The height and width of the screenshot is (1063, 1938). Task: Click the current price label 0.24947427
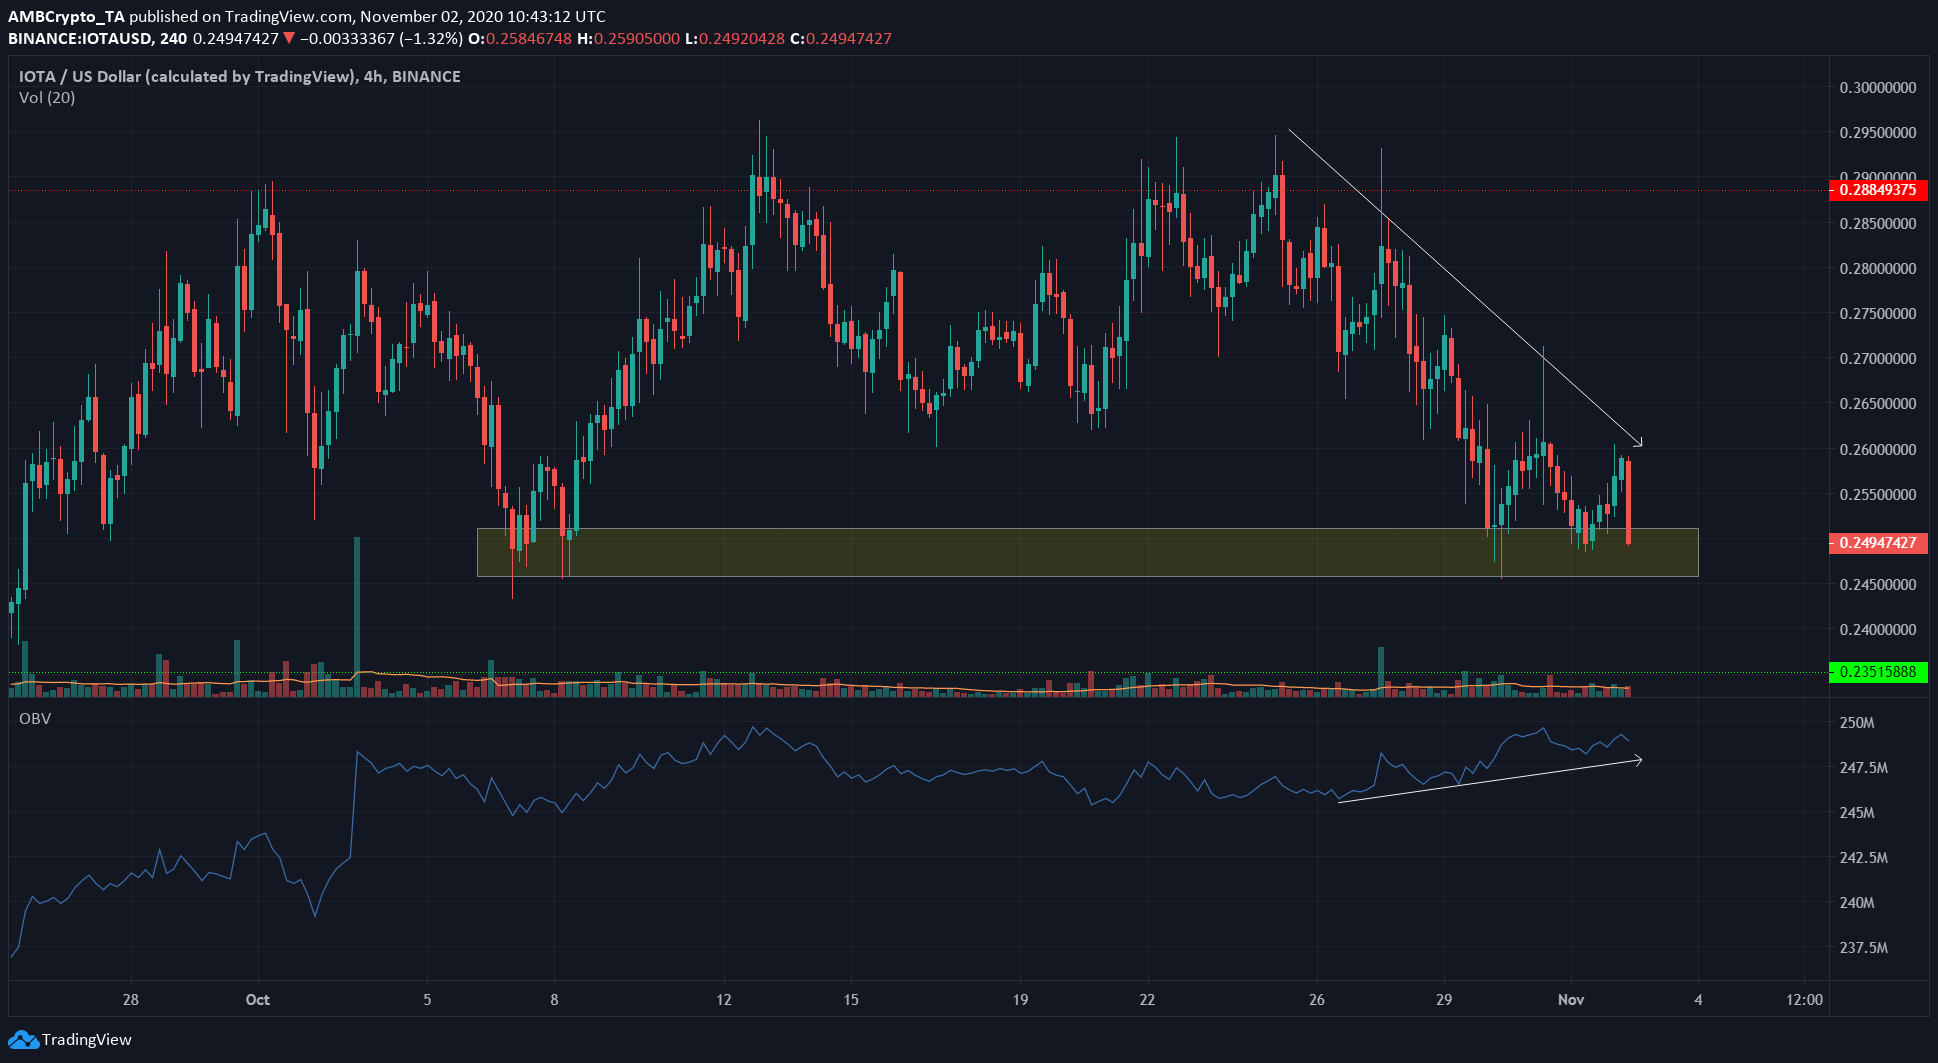pos(1878,543)
